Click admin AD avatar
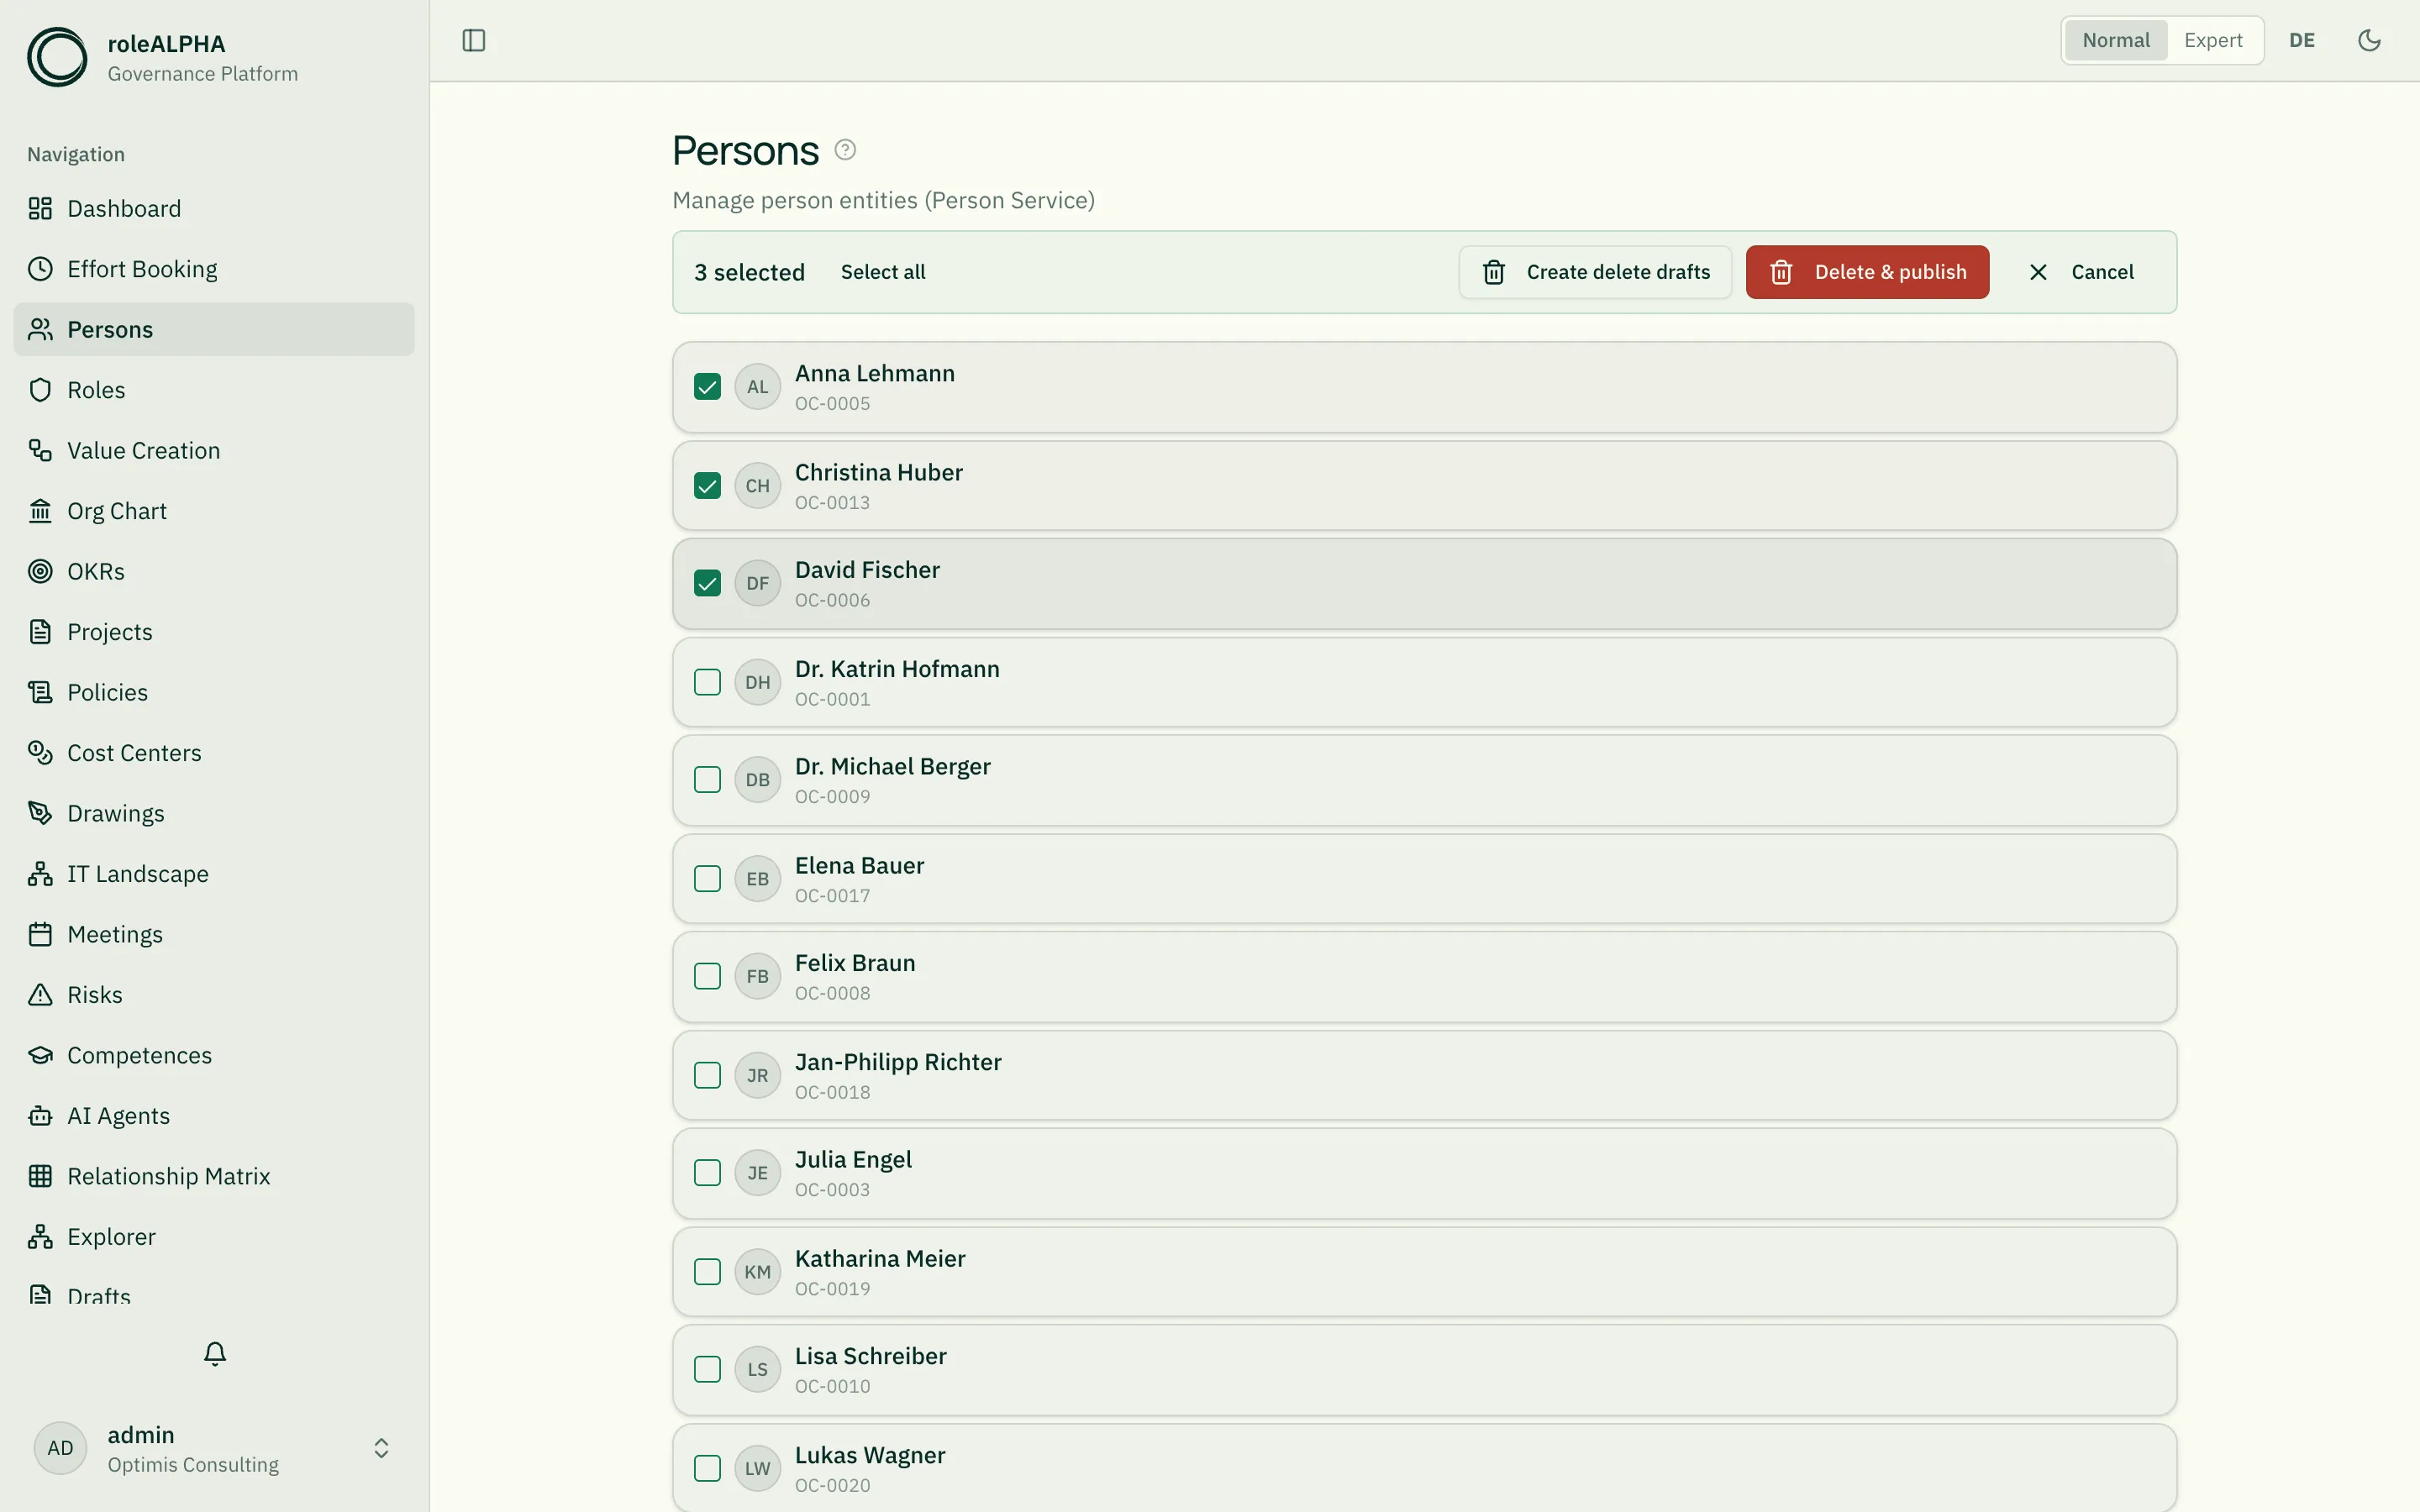Image resolution: width=2420 pixels, height=1512 pixels. click(60, 1448)
